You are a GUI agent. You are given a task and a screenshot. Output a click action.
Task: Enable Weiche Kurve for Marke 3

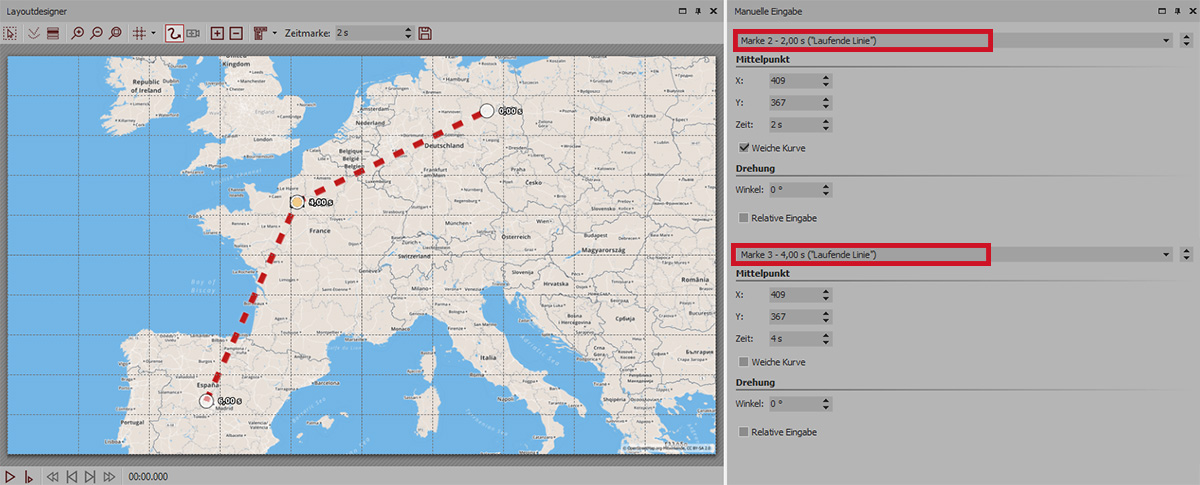pyautogui.click(x=744, y=361)
